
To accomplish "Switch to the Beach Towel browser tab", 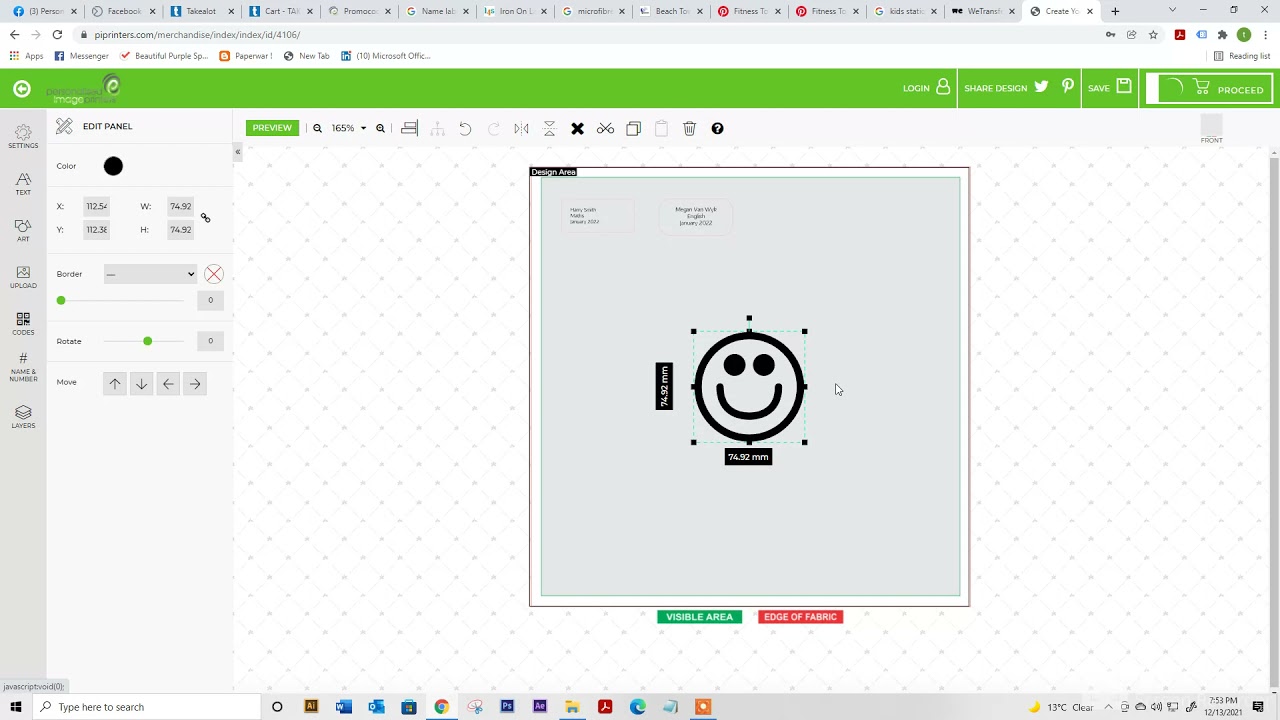I will coord(671,11).
